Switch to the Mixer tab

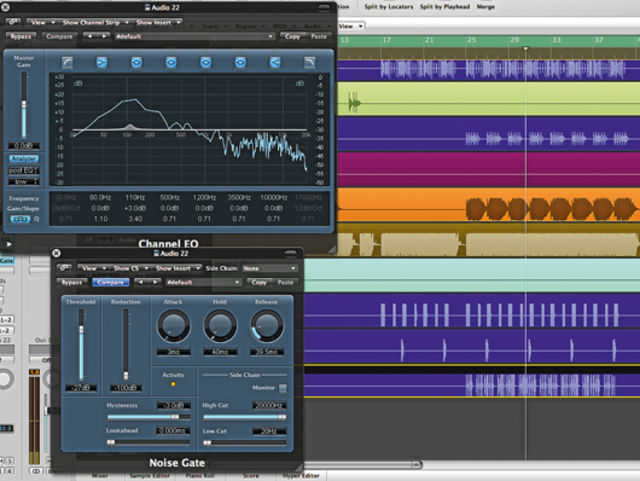[x=100, y=476]
